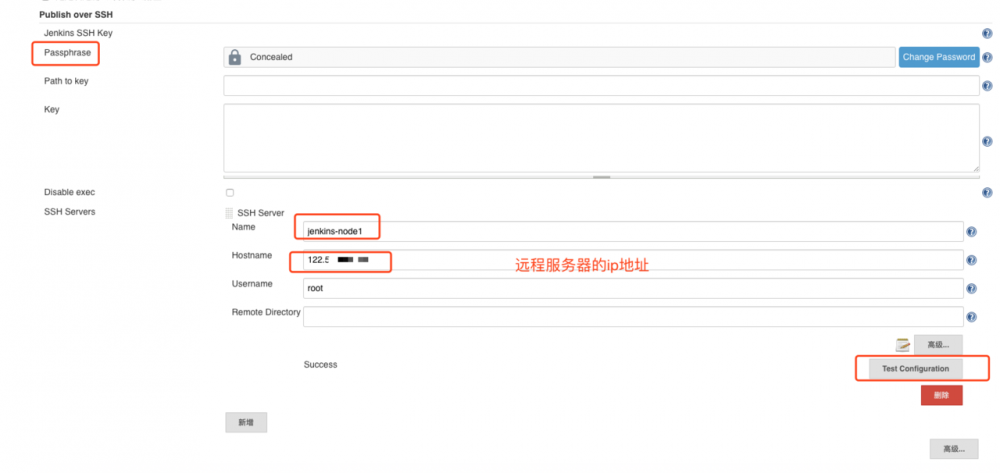Expand SSH server 高级 advanced settings
Viewport: 1000px width, 473px height.
coord(938,345)
